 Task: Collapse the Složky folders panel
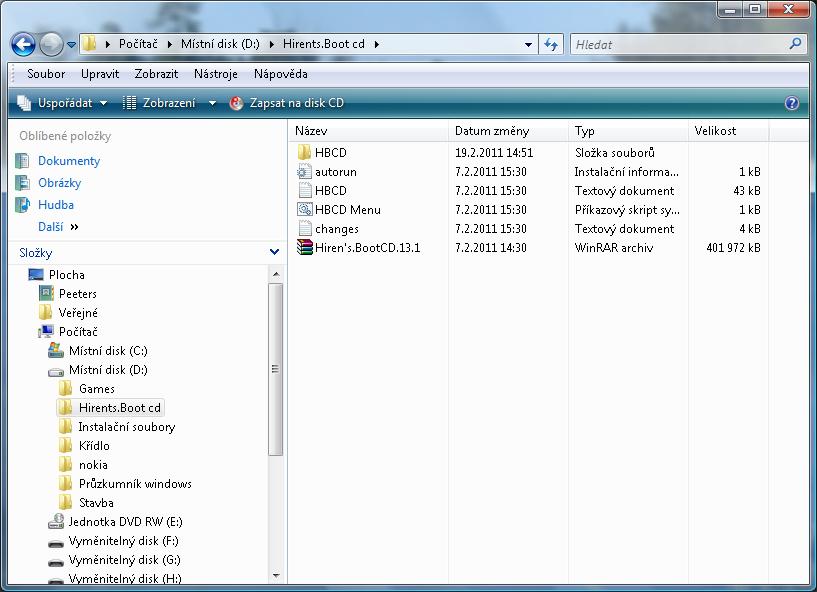275,253
